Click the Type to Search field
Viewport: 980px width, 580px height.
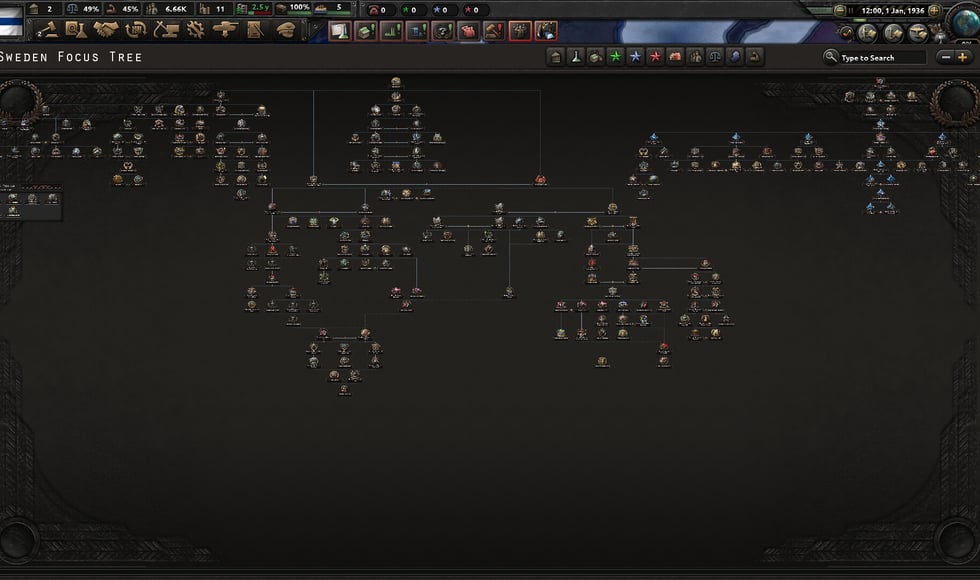coord(882,58)
